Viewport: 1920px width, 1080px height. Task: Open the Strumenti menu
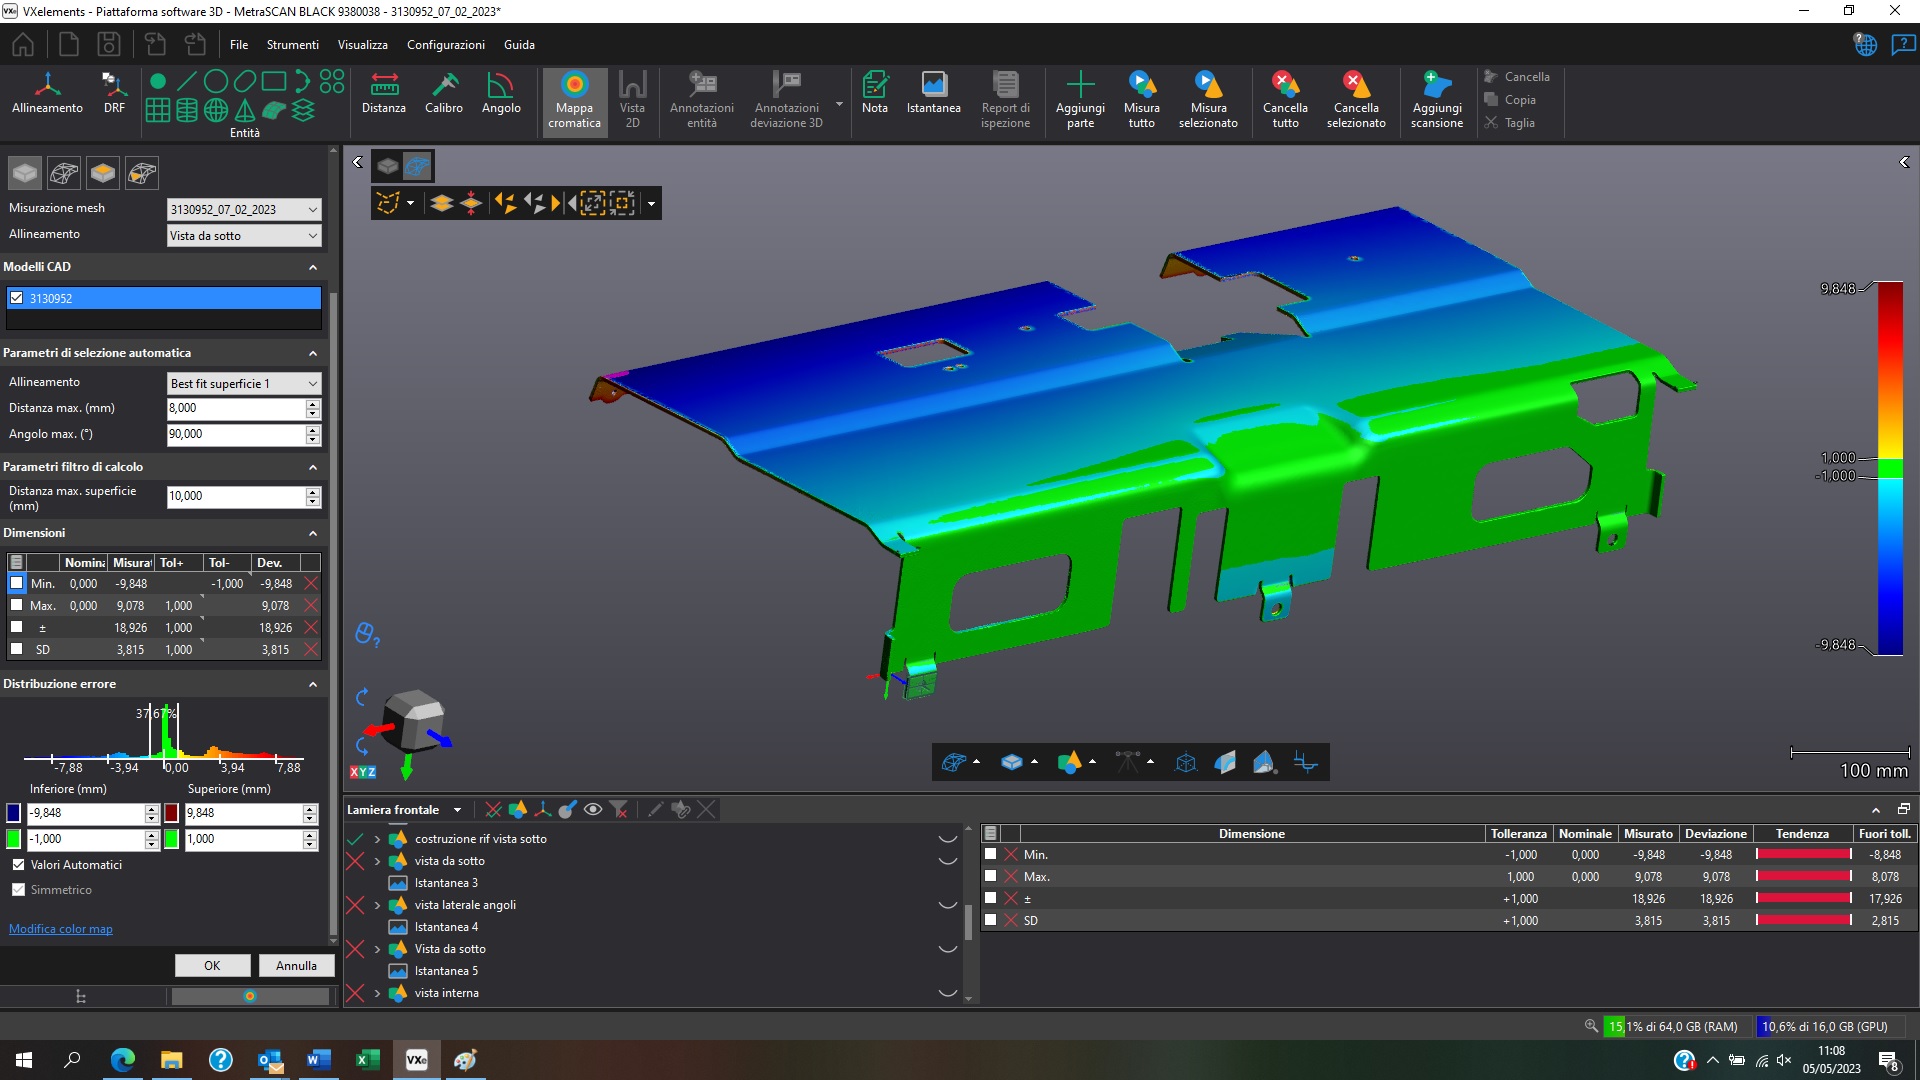[x=292, y=45]
